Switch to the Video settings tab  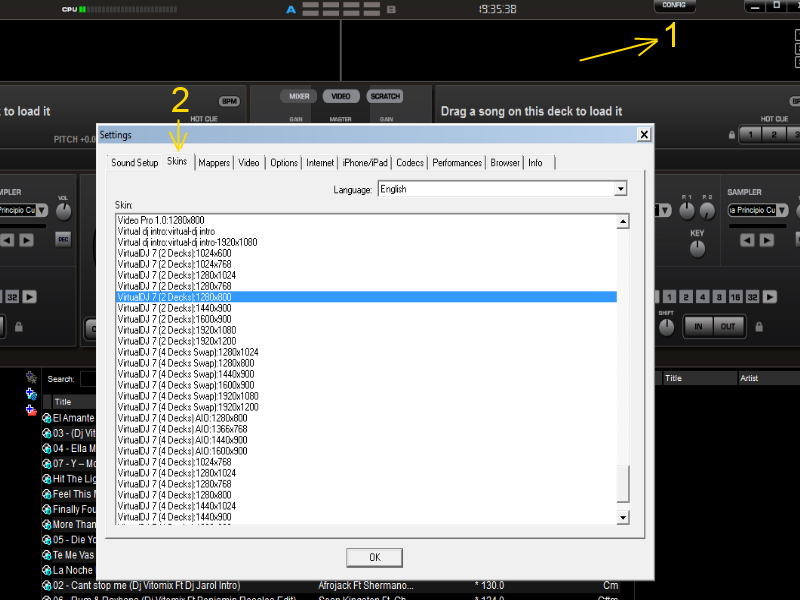(249, 163)
